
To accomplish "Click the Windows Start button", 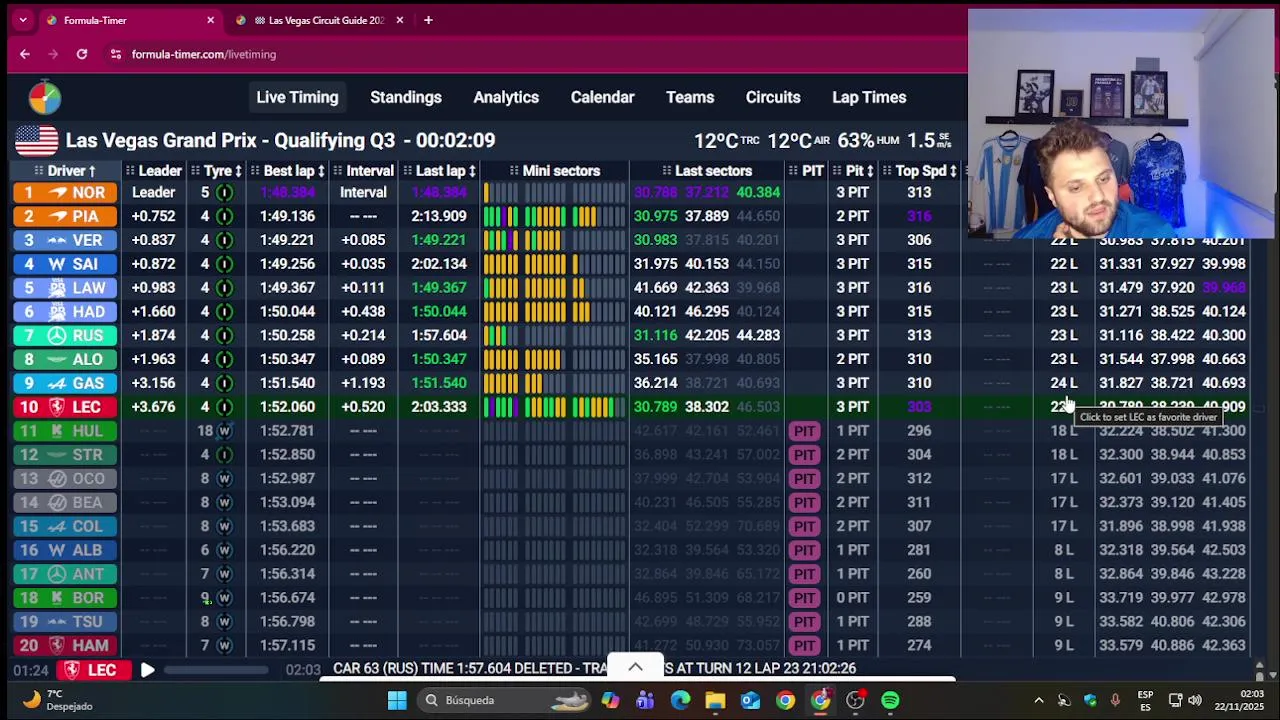I will pos(397,700).
